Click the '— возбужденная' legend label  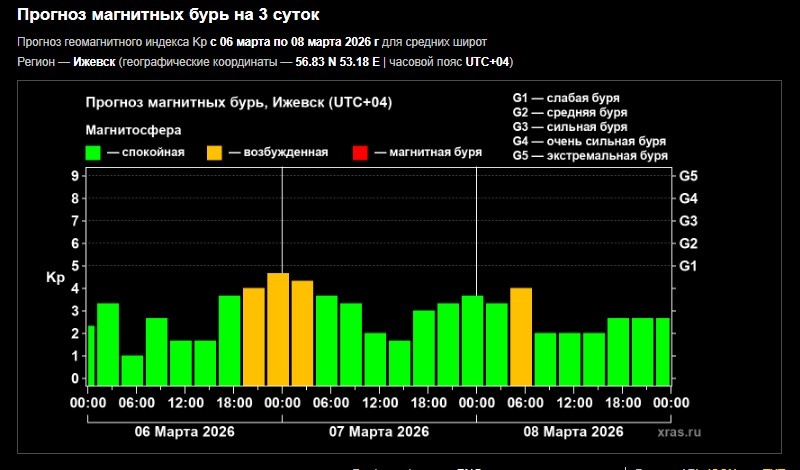279,153
